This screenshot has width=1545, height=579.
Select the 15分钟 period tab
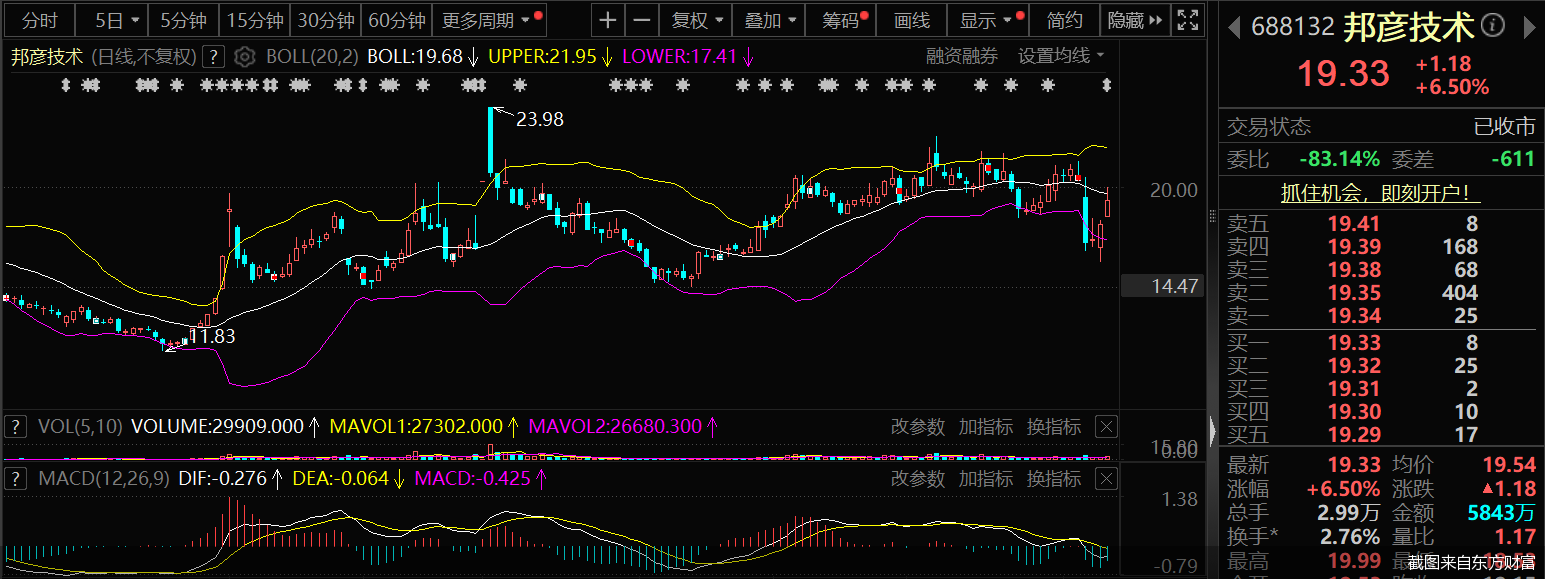254,20
